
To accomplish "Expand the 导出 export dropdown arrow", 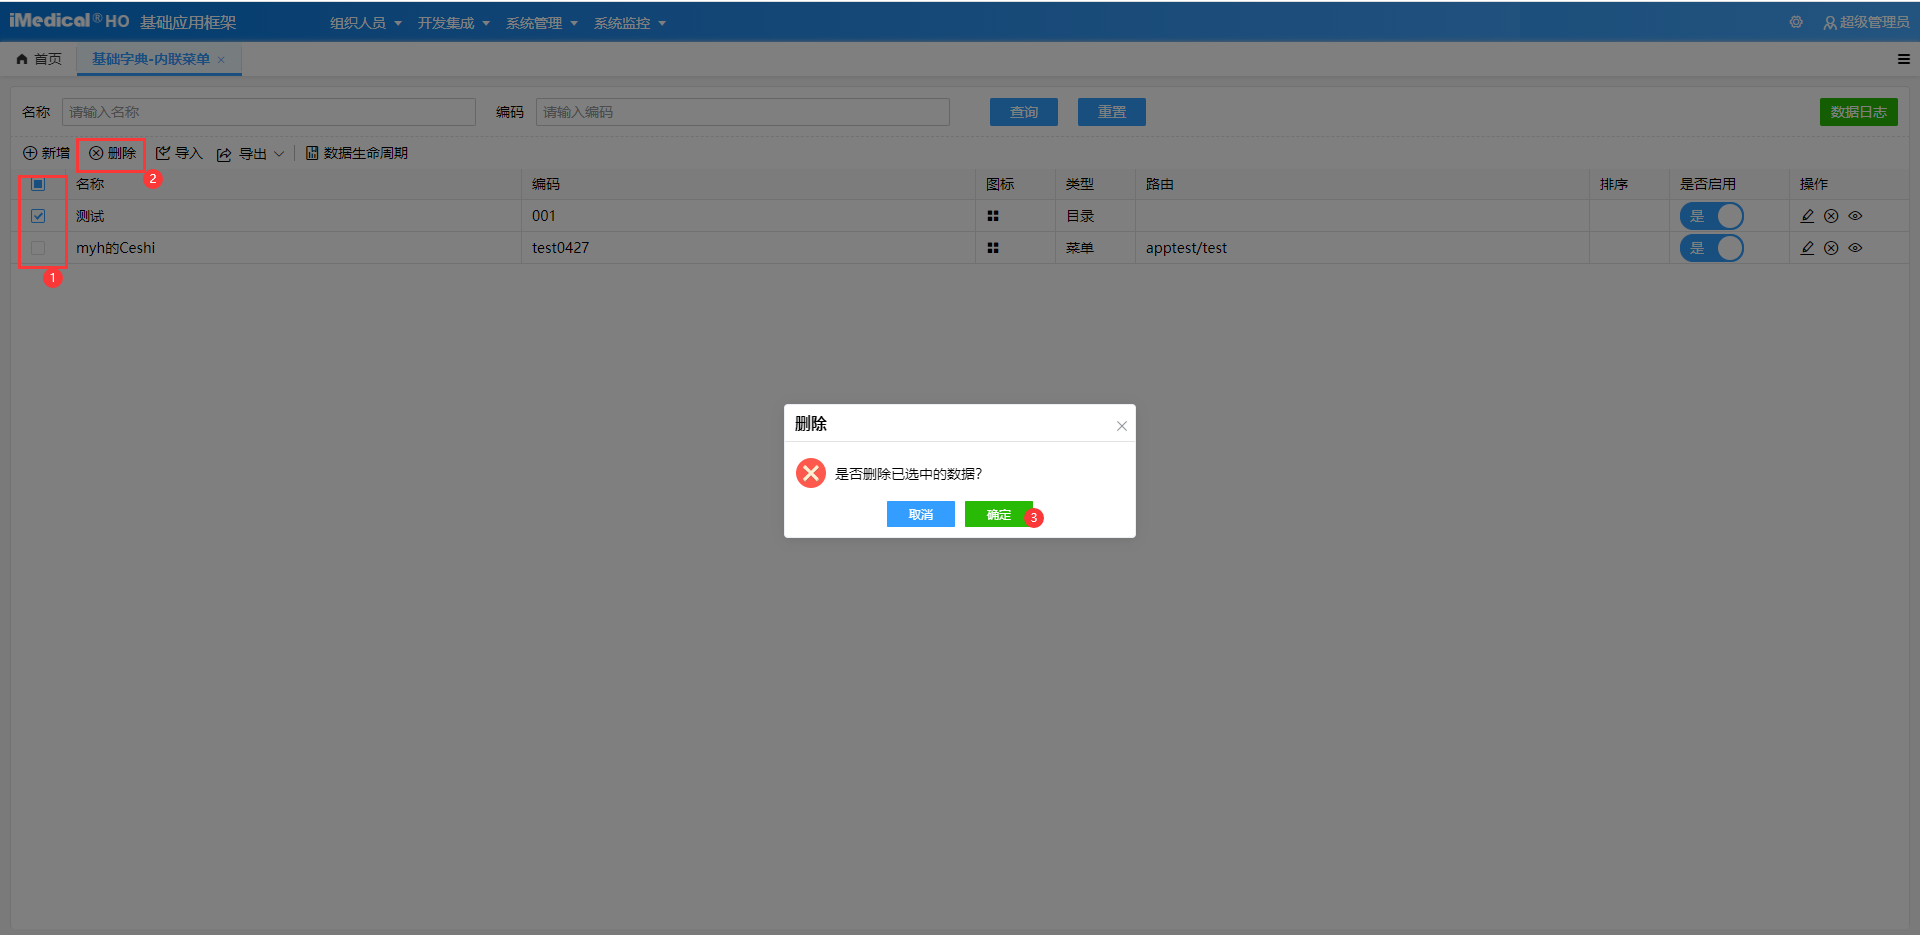I will pyautogui.click(x=279, y=153).
